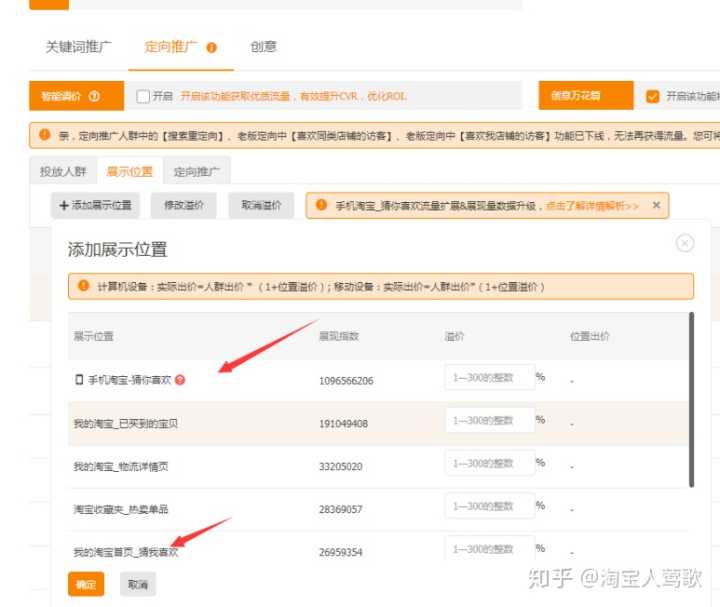This screenshot has height=607, width=720.
Task: Click 溢价 input for 我的淘宝_已买到的宝贝
Action: pos(489,421)
